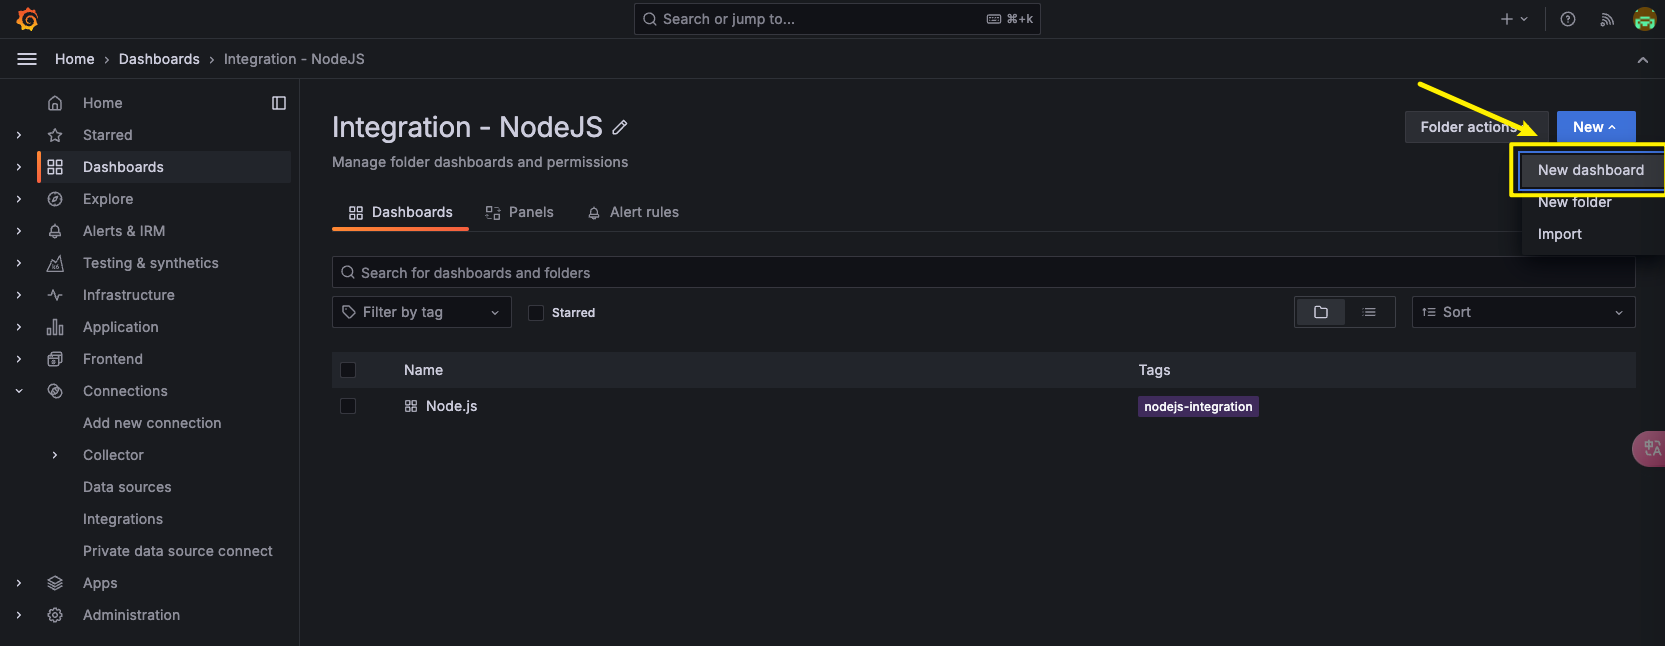Open the Node.js dashboard link
1665x646 pixels.
point(451,406)
